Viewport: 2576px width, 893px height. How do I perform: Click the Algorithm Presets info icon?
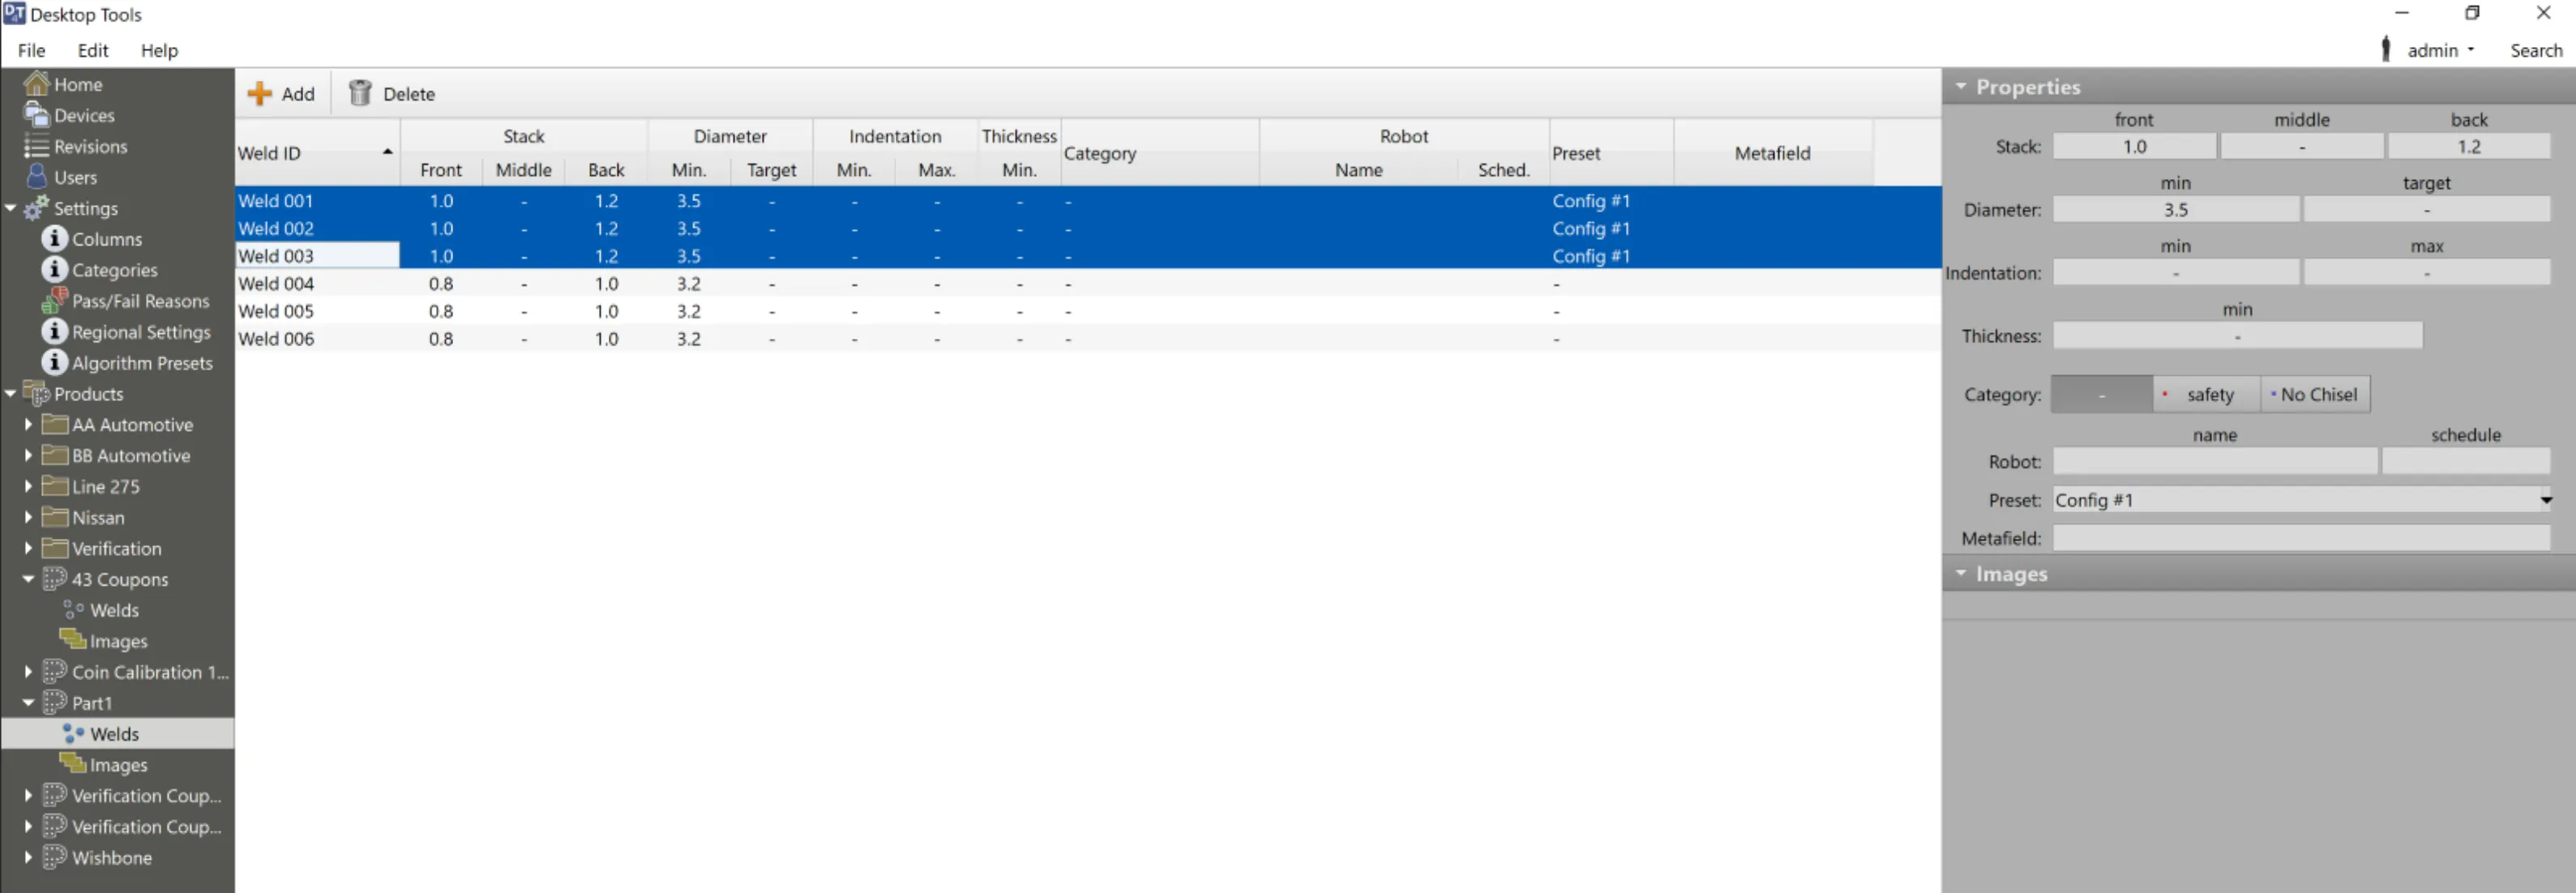pos(55,363)
